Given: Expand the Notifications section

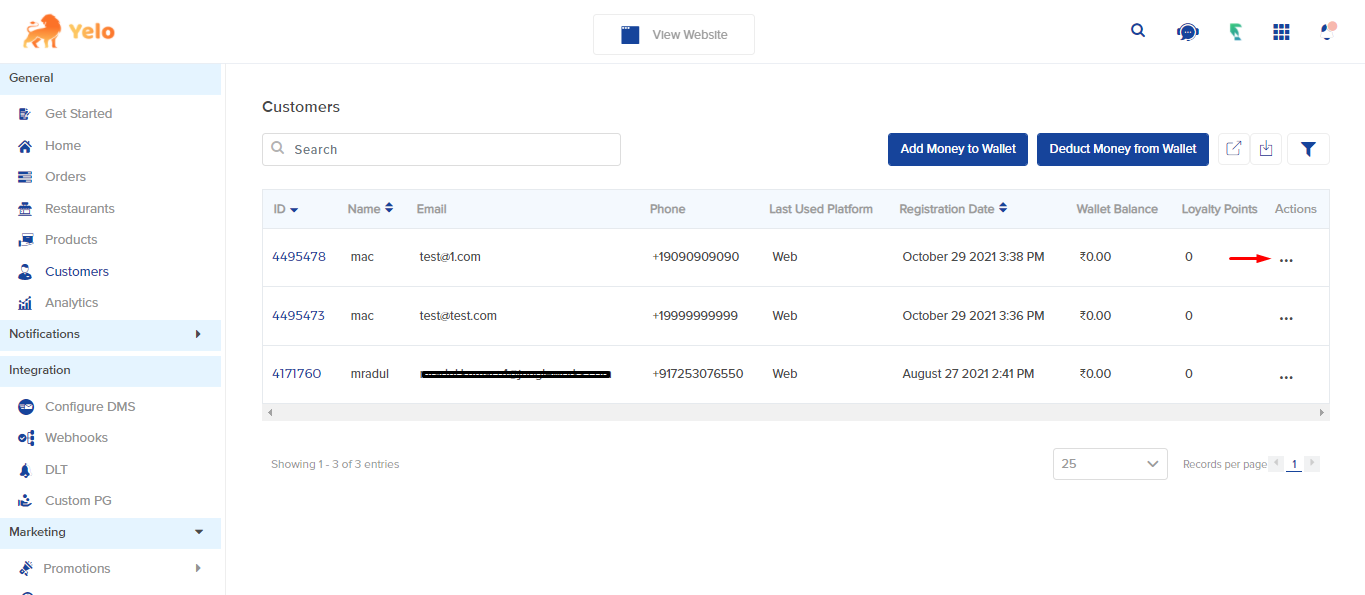Looking at the screenshot, I should [x=110, y=334].
